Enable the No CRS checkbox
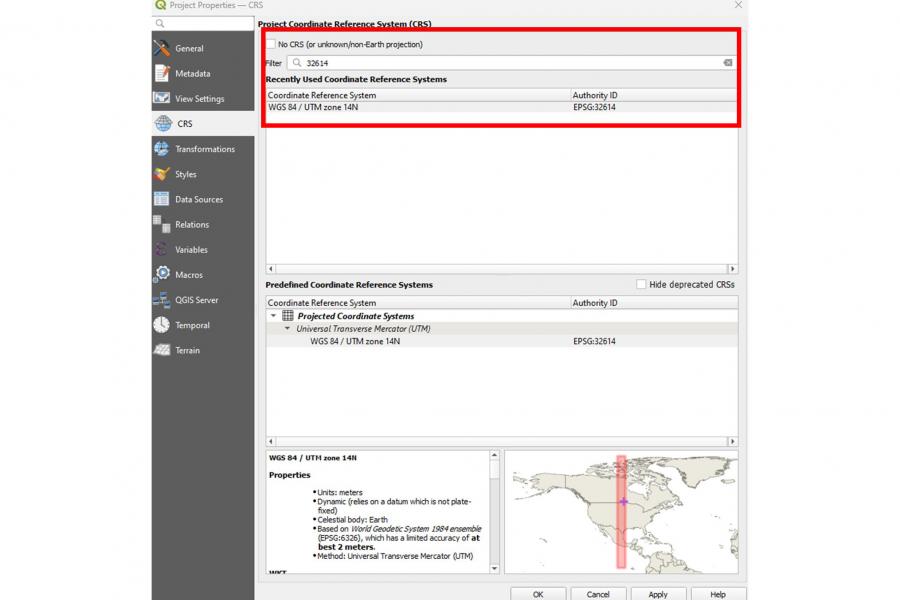Image resolution: width=900 pixels, height=600 pixels. click(x=271, y=44)
